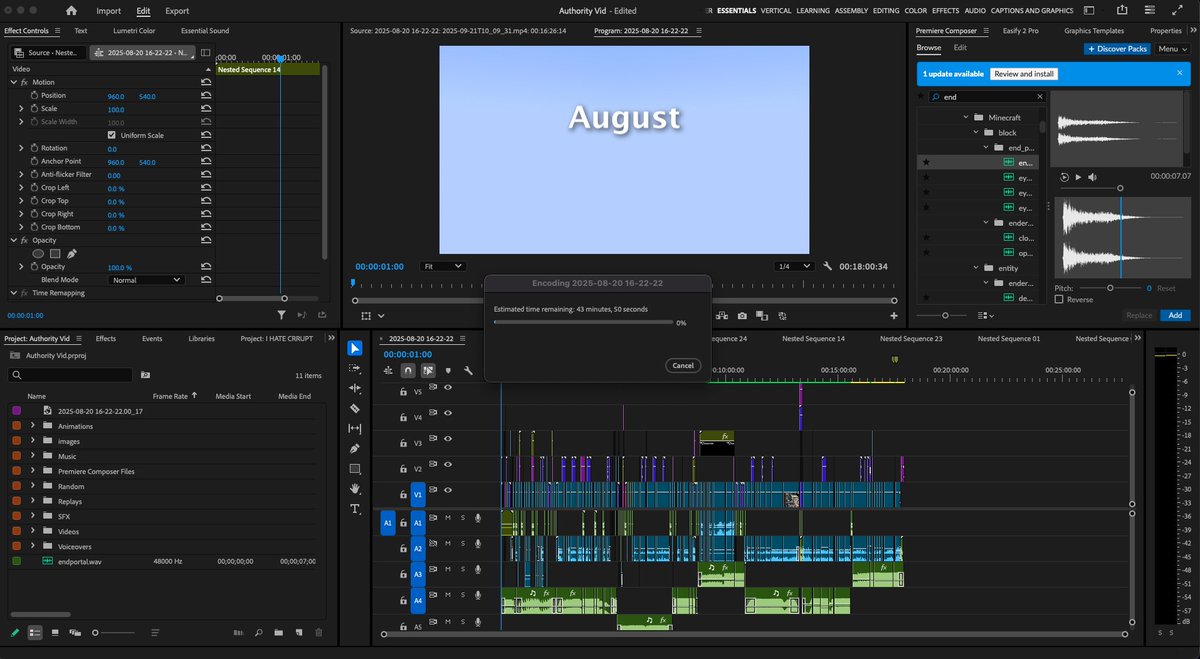The height and width of the screenshot is (659, 1200).
Task: Cancel the encoding dialog
Action: tap(683, 366)
